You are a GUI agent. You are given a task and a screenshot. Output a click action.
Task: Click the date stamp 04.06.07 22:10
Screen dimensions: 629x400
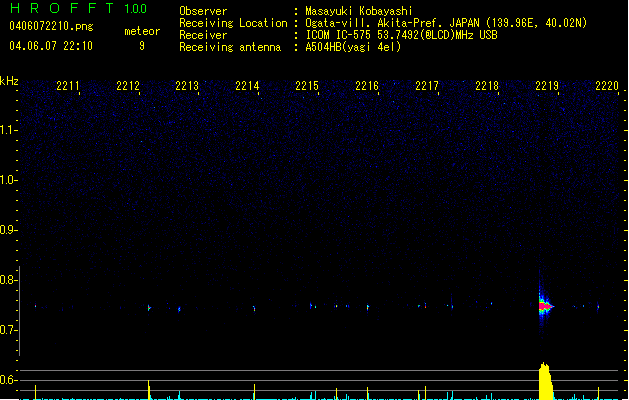click(51, 46)
